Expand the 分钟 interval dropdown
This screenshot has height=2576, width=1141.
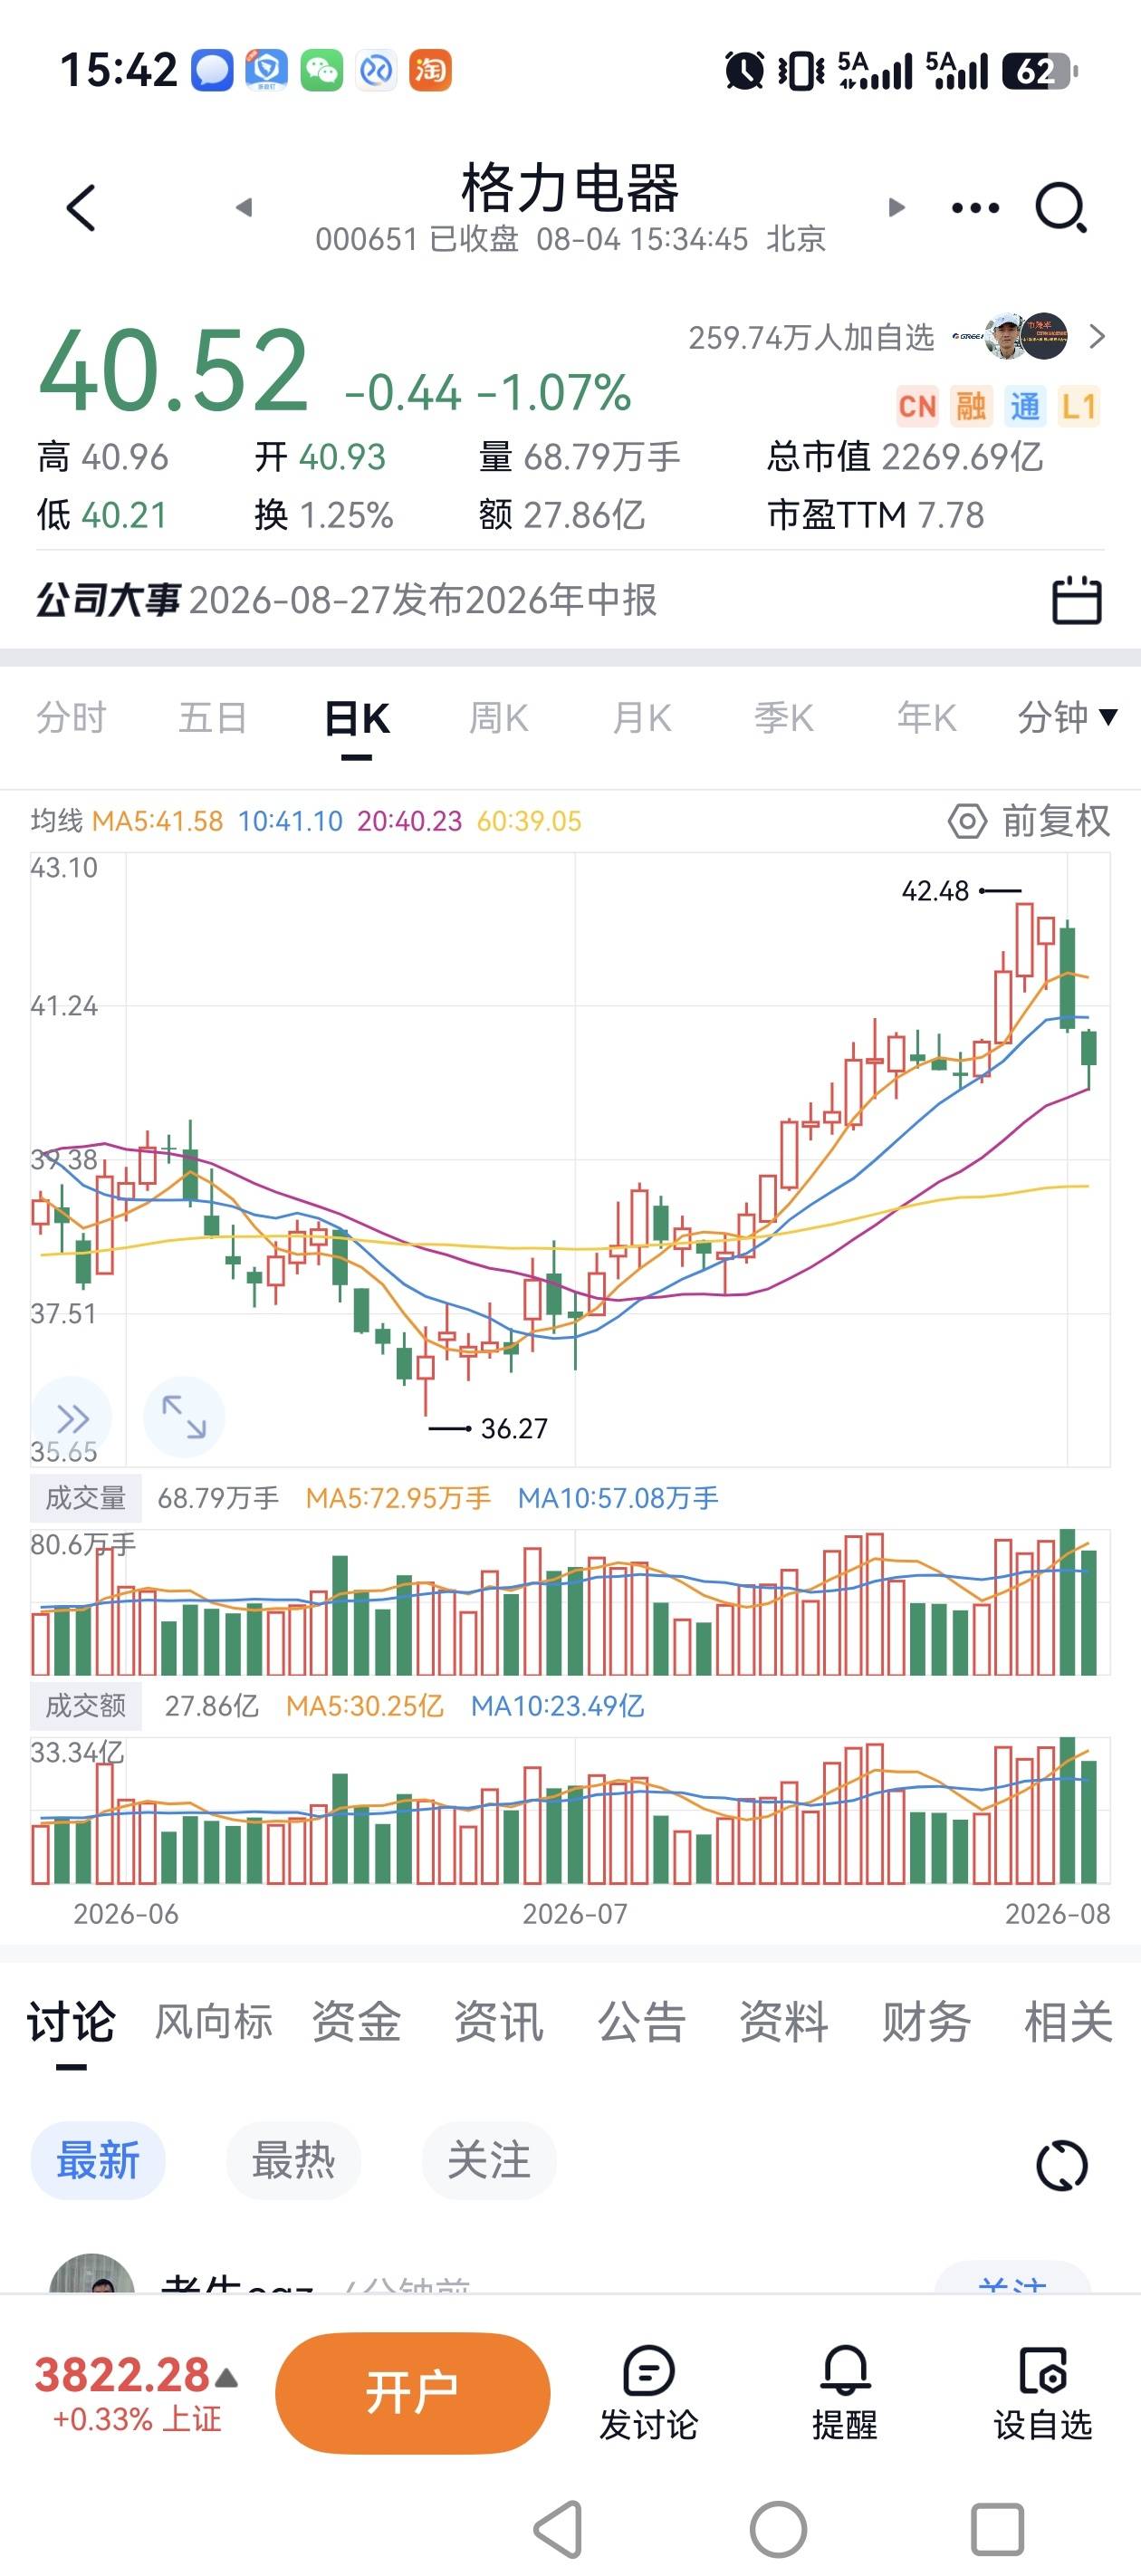click(1067, 717)
